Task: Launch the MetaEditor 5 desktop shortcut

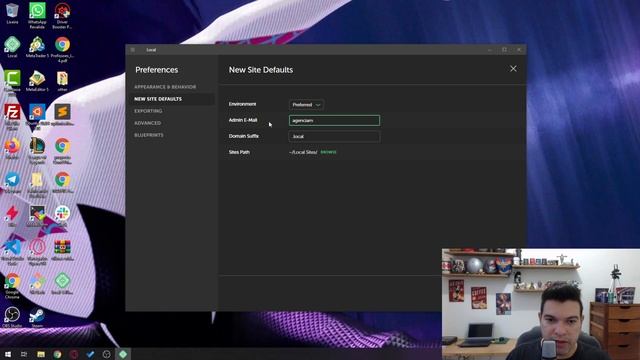Action: coord(37,81)
